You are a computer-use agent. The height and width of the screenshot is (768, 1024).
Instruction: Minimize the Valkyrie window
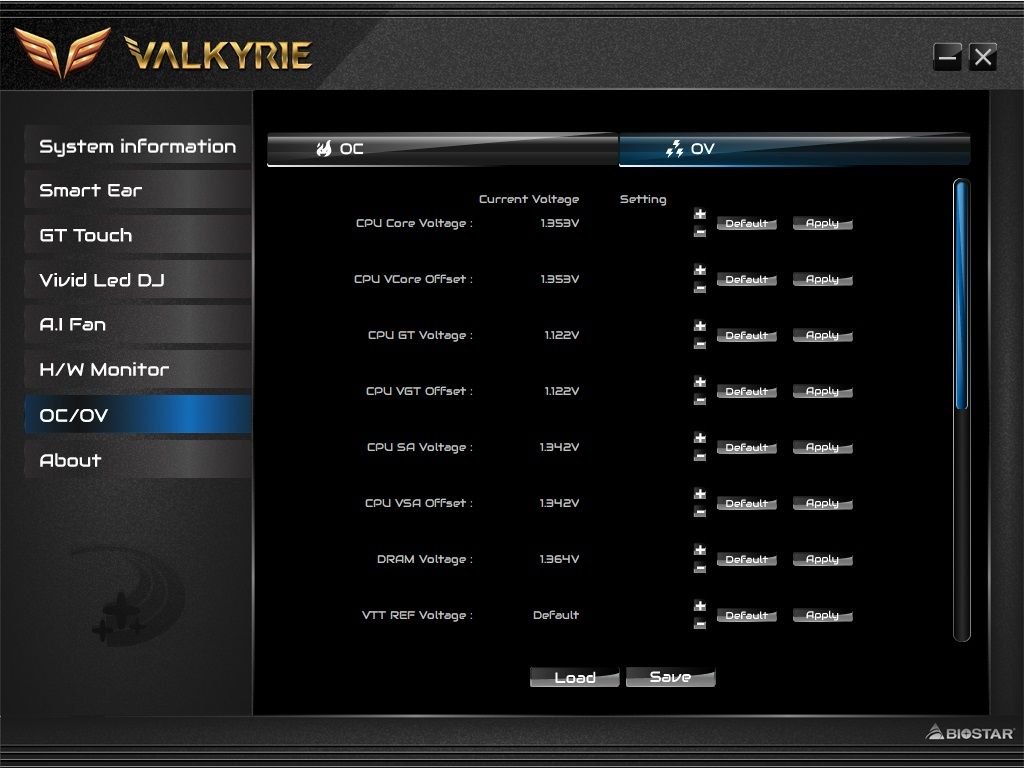click(947, 57)
